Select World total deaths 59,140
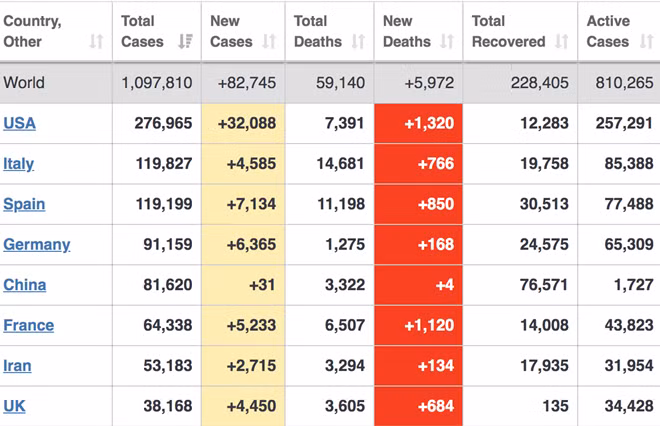 coord(341,83)
